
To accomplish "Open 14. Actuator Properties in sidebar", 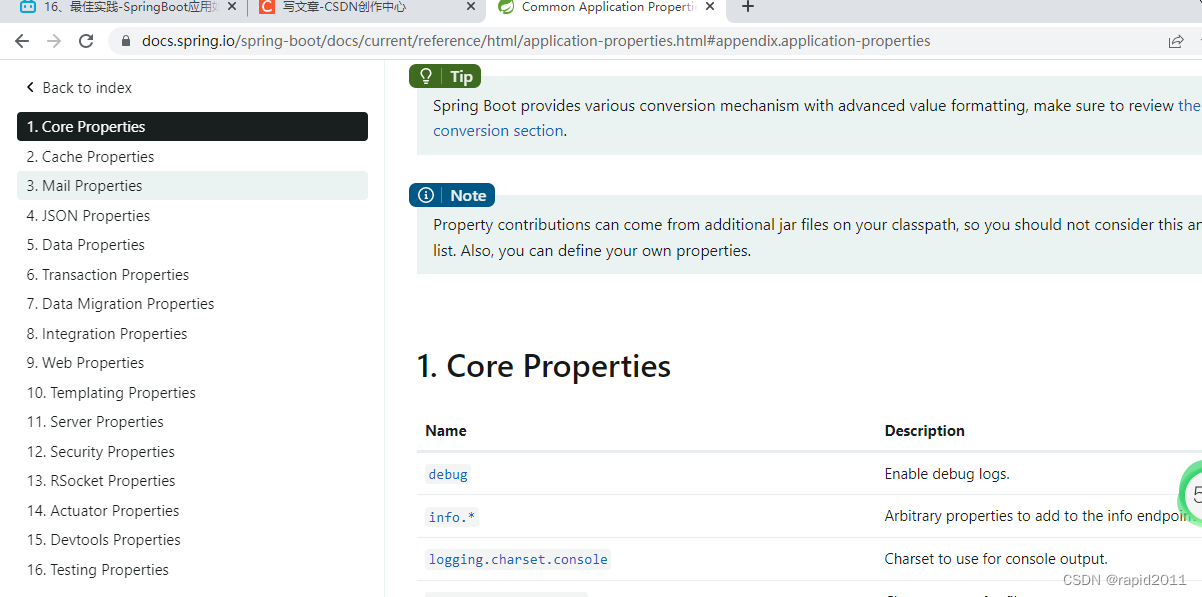I will 192,511.
